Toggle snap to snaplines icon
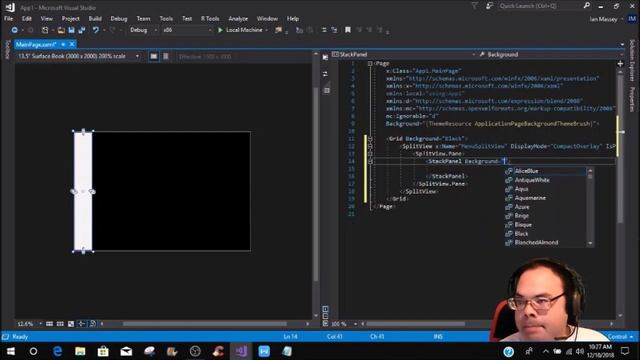This screenshot has width=640, height=360. [82, 324]
